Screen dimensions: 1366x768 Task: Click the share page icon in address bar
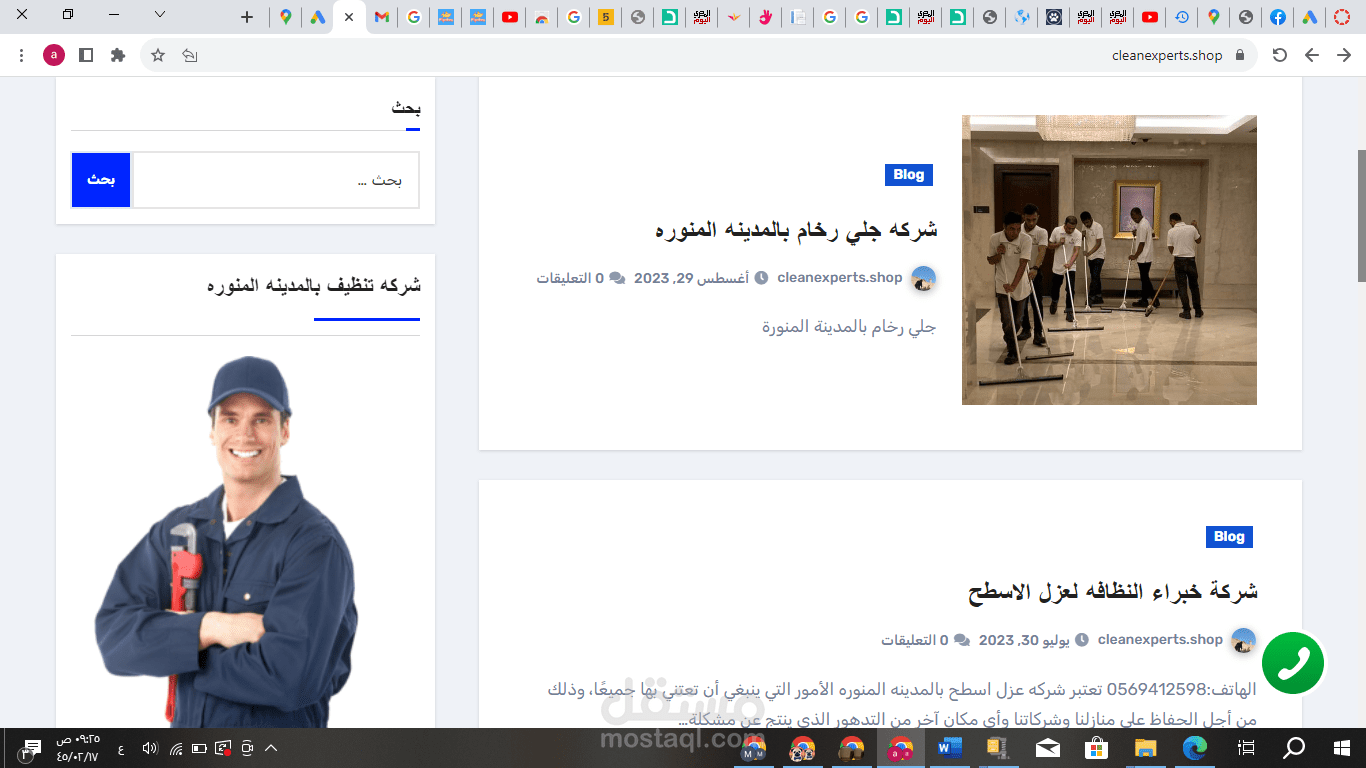190,55
